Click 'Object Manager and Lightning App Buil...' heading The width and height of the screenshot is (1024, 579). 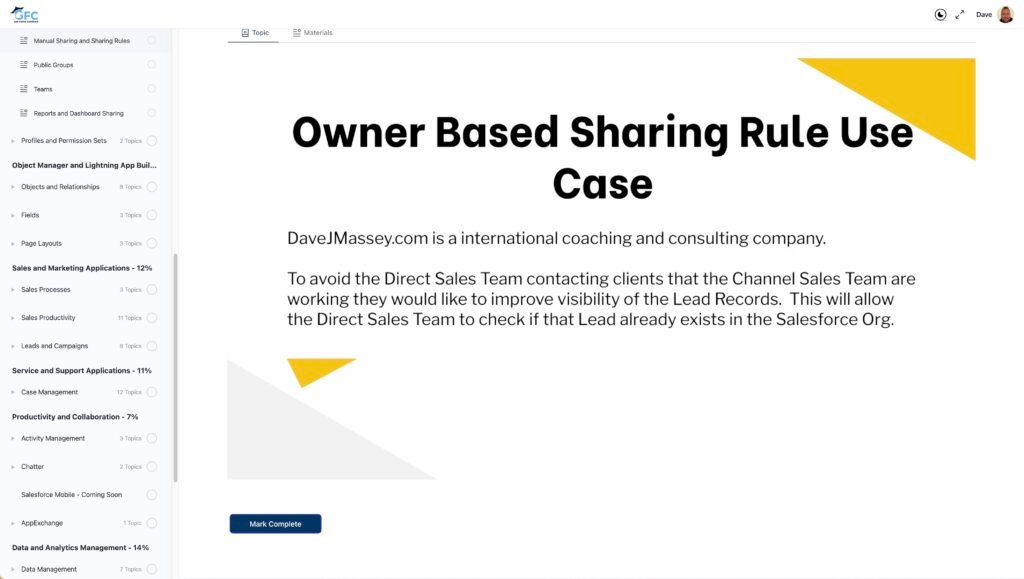coord(84,165)
